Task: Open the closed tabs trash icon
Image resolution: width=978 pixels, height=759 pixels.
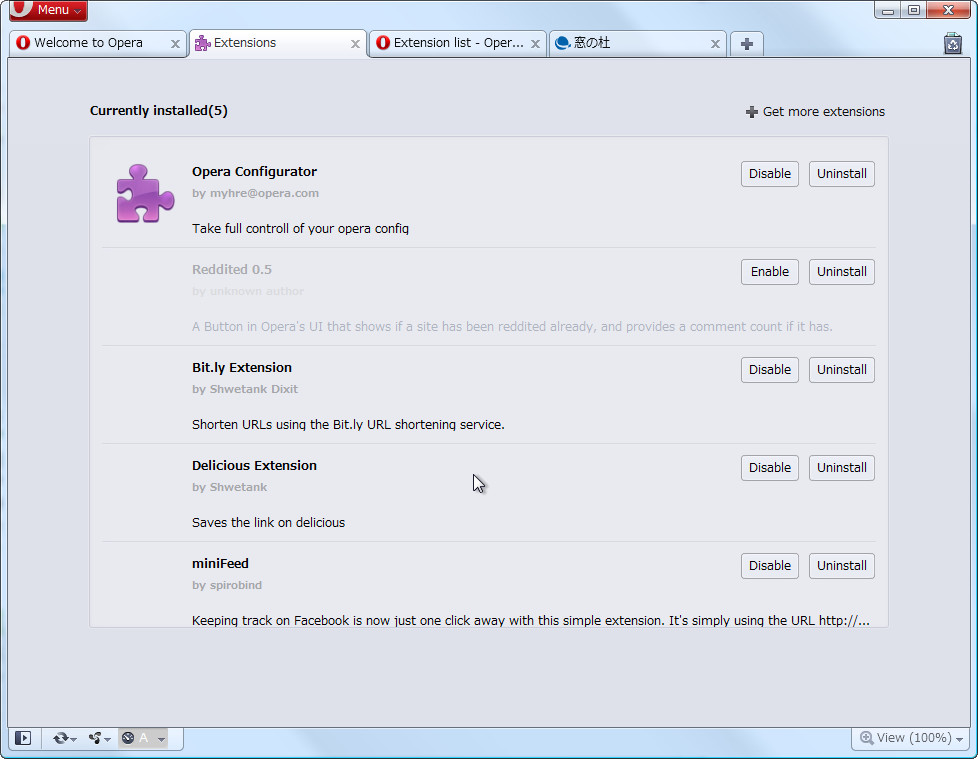Action: click(x=952, y=44)
